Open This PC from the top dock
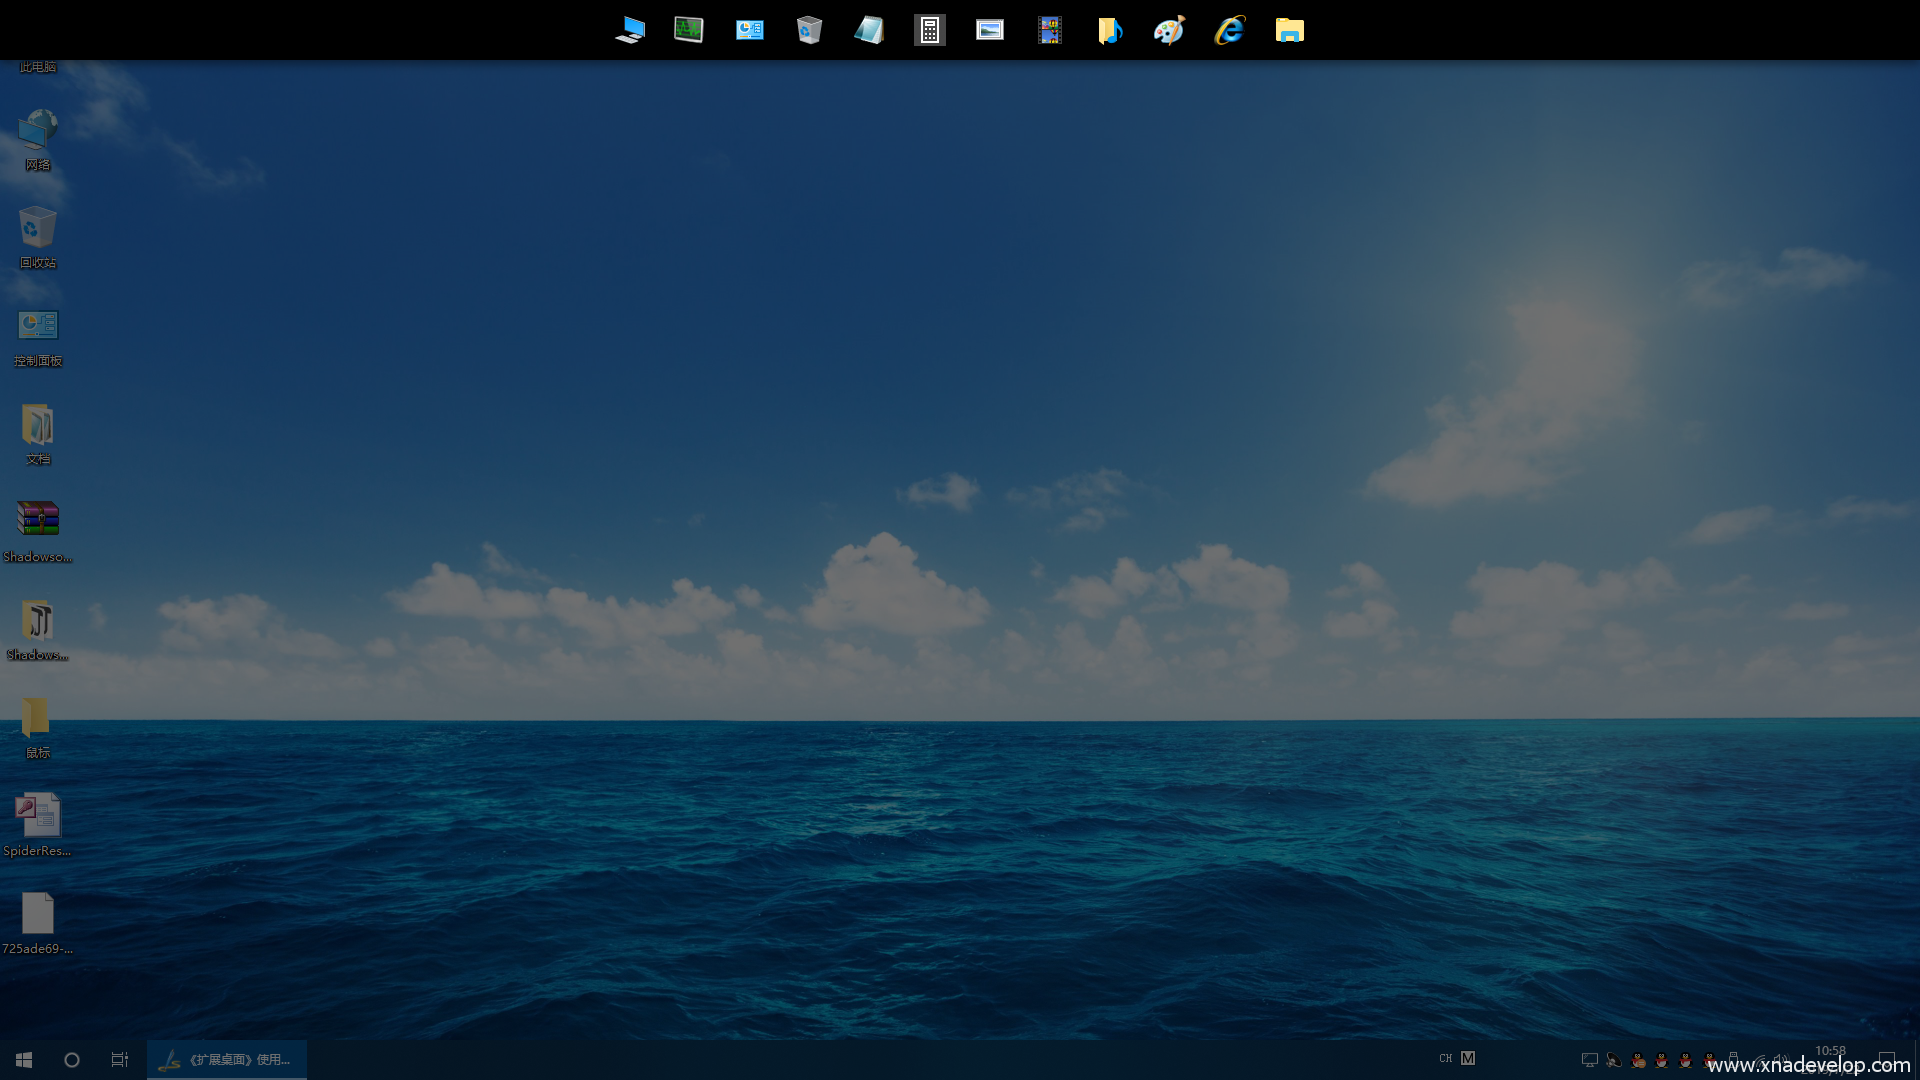The width and height of the screenshot is (1920, 1080). (x=630, y=30)
